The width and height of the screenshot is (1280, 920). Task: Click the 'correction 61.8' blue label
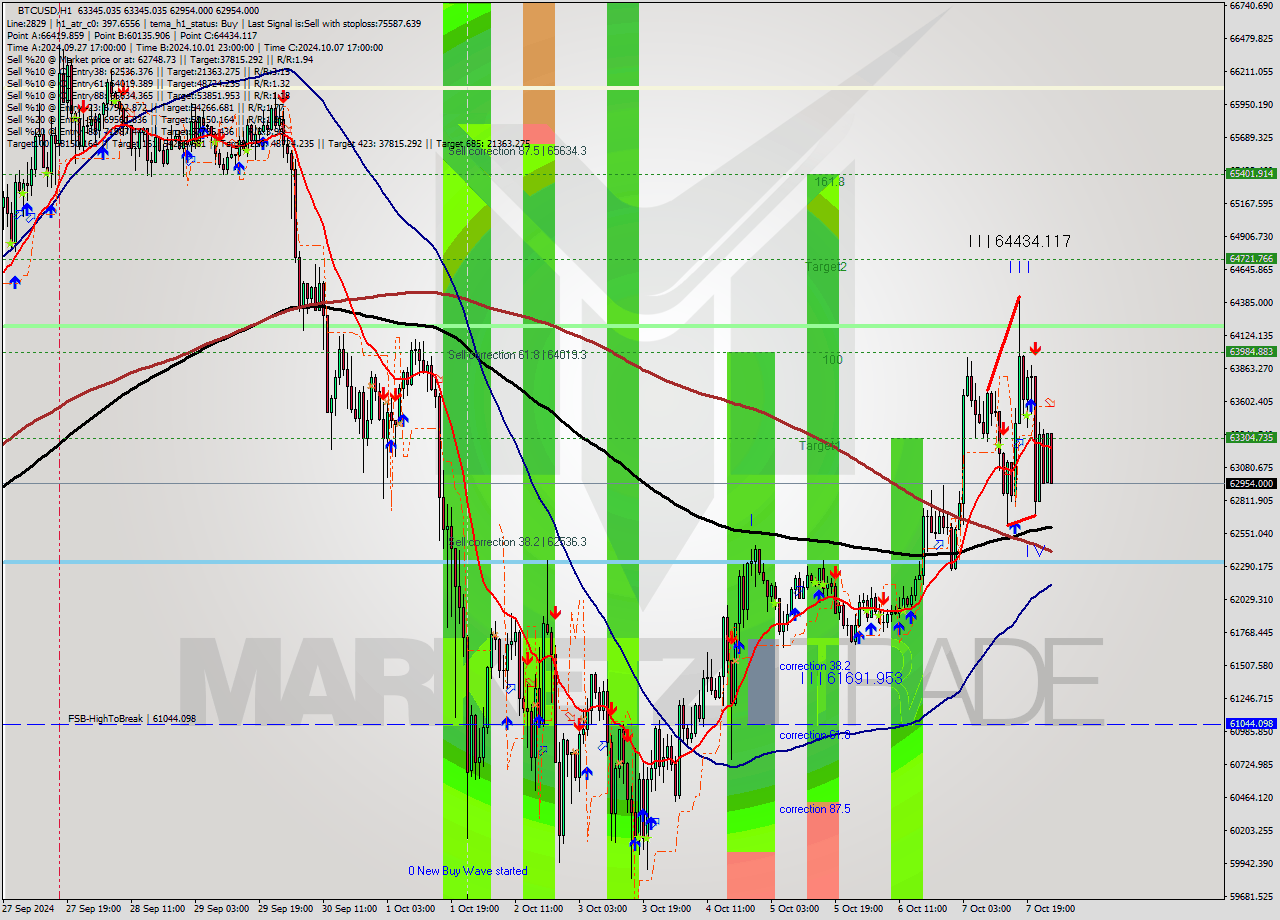(815, 735)
